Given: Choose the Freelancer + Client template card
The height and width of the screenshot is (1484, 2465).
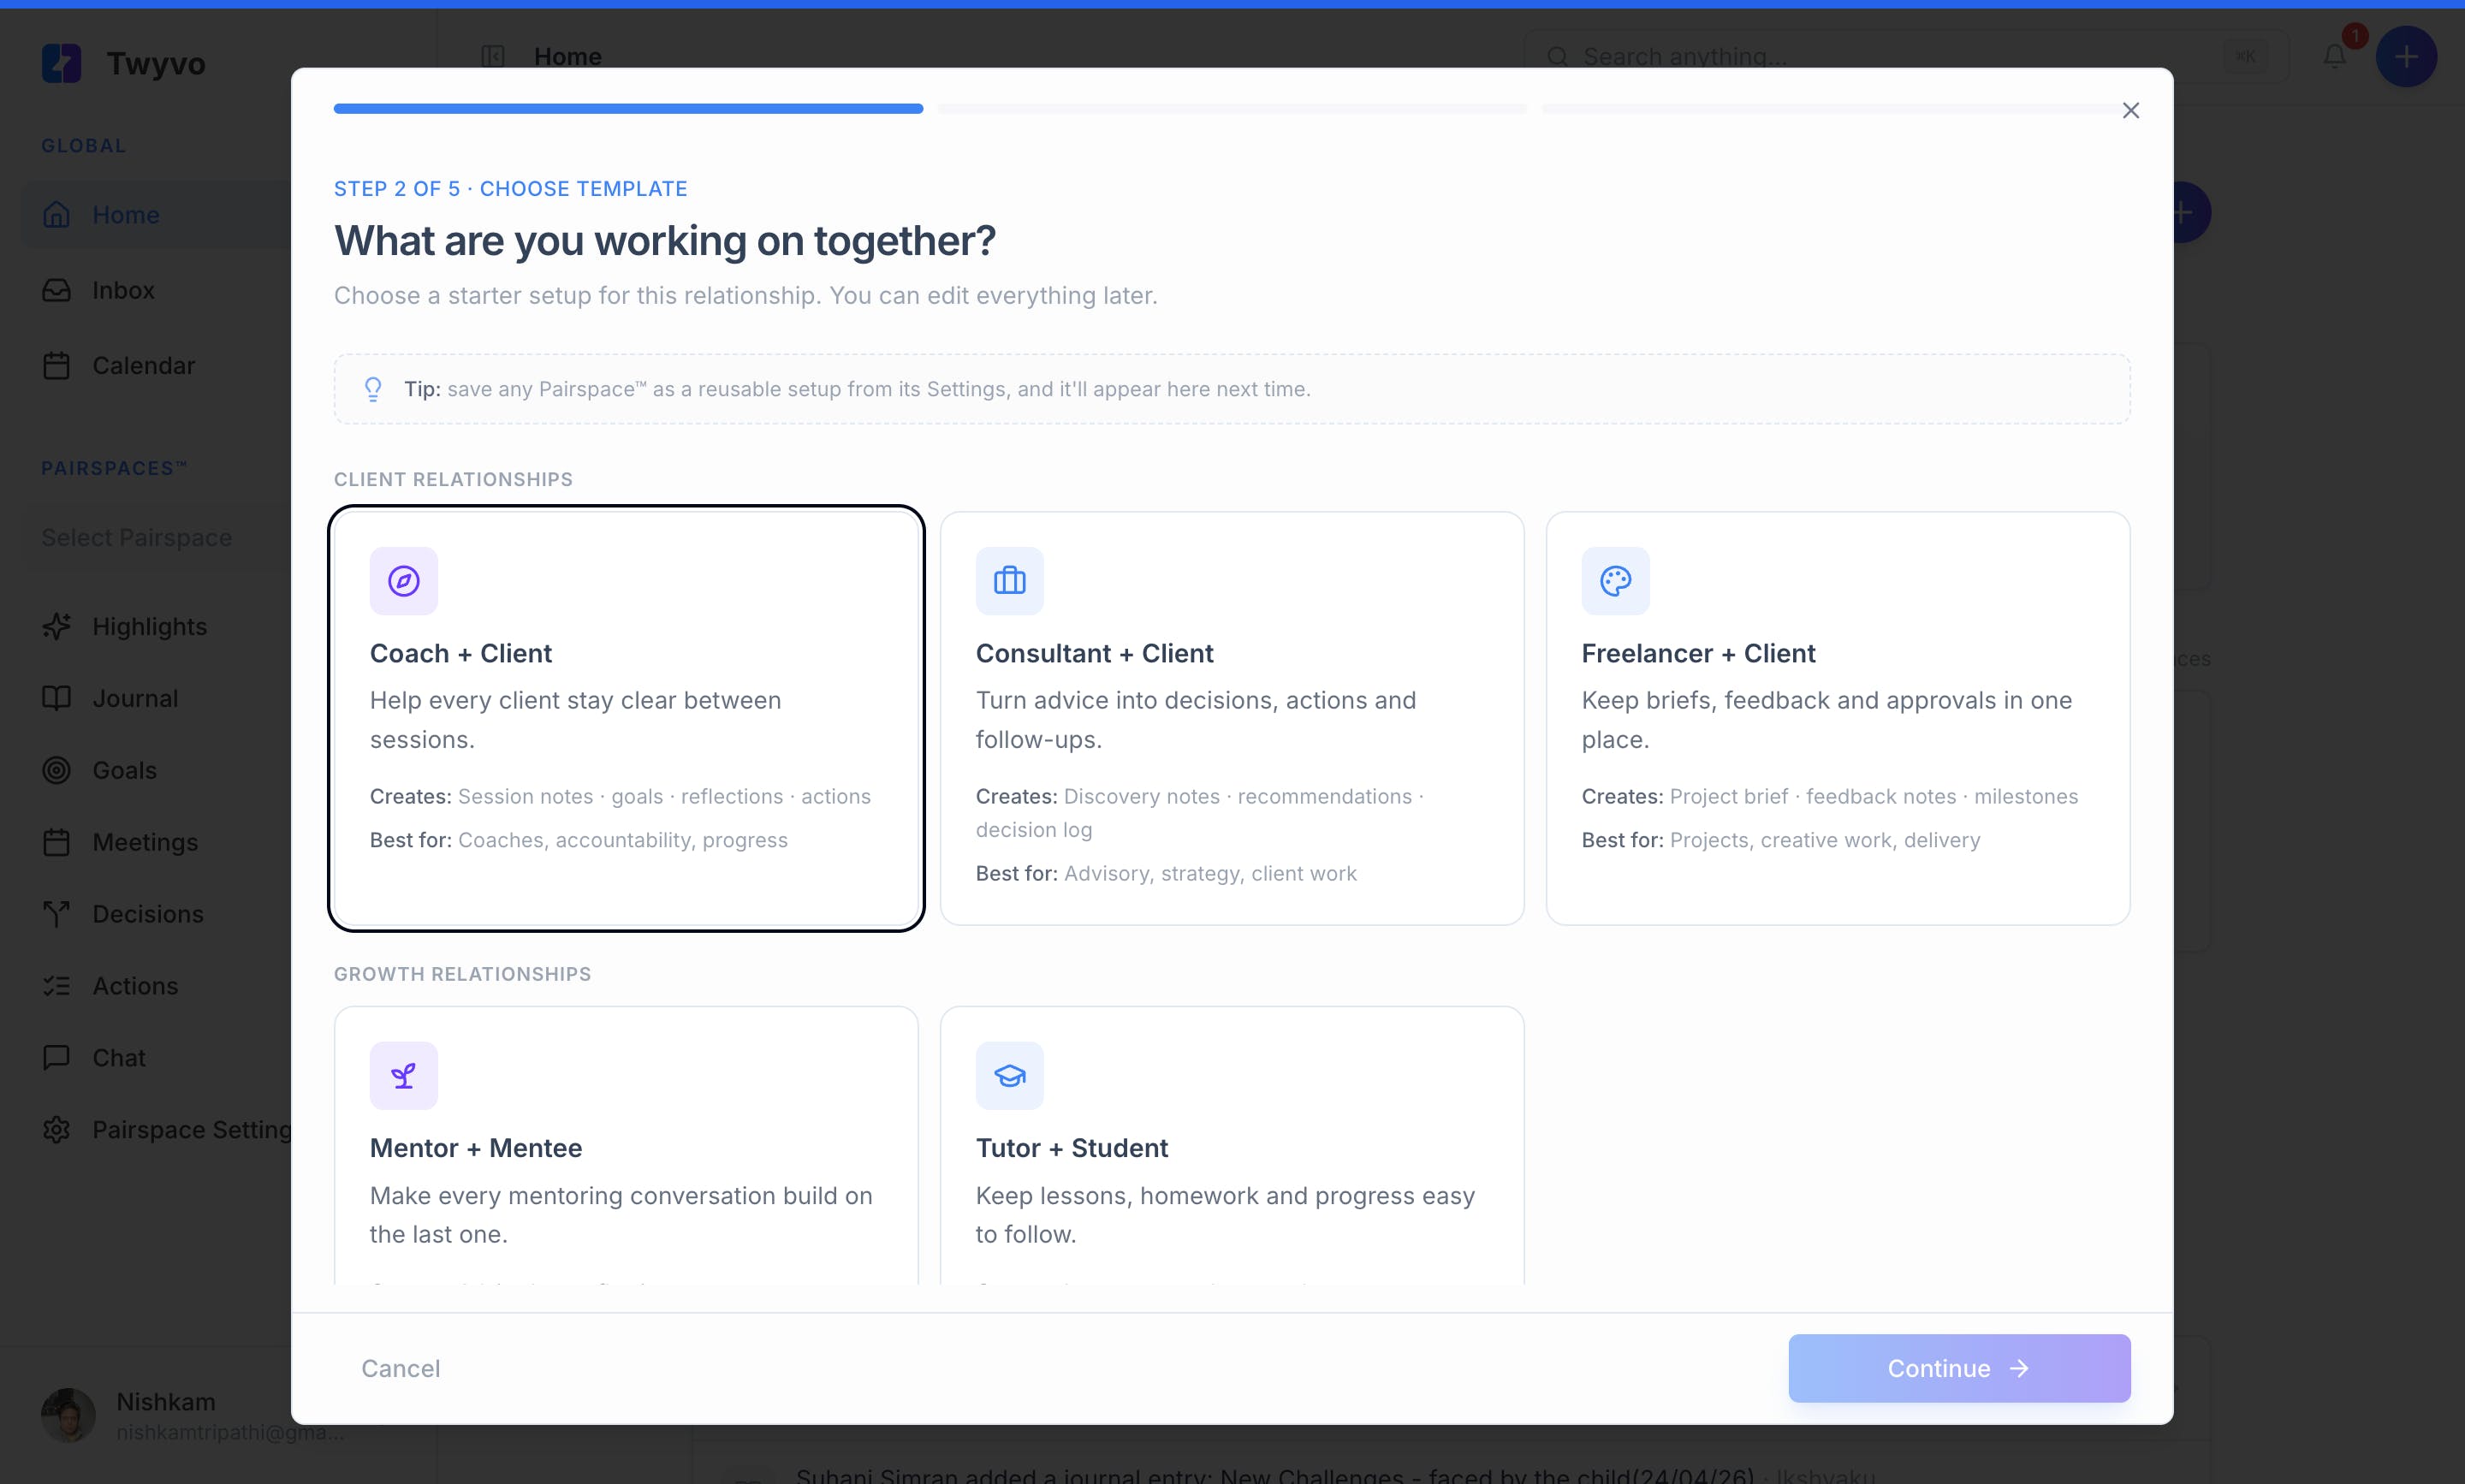Looking at the screenshot, I should [1837, 718].
